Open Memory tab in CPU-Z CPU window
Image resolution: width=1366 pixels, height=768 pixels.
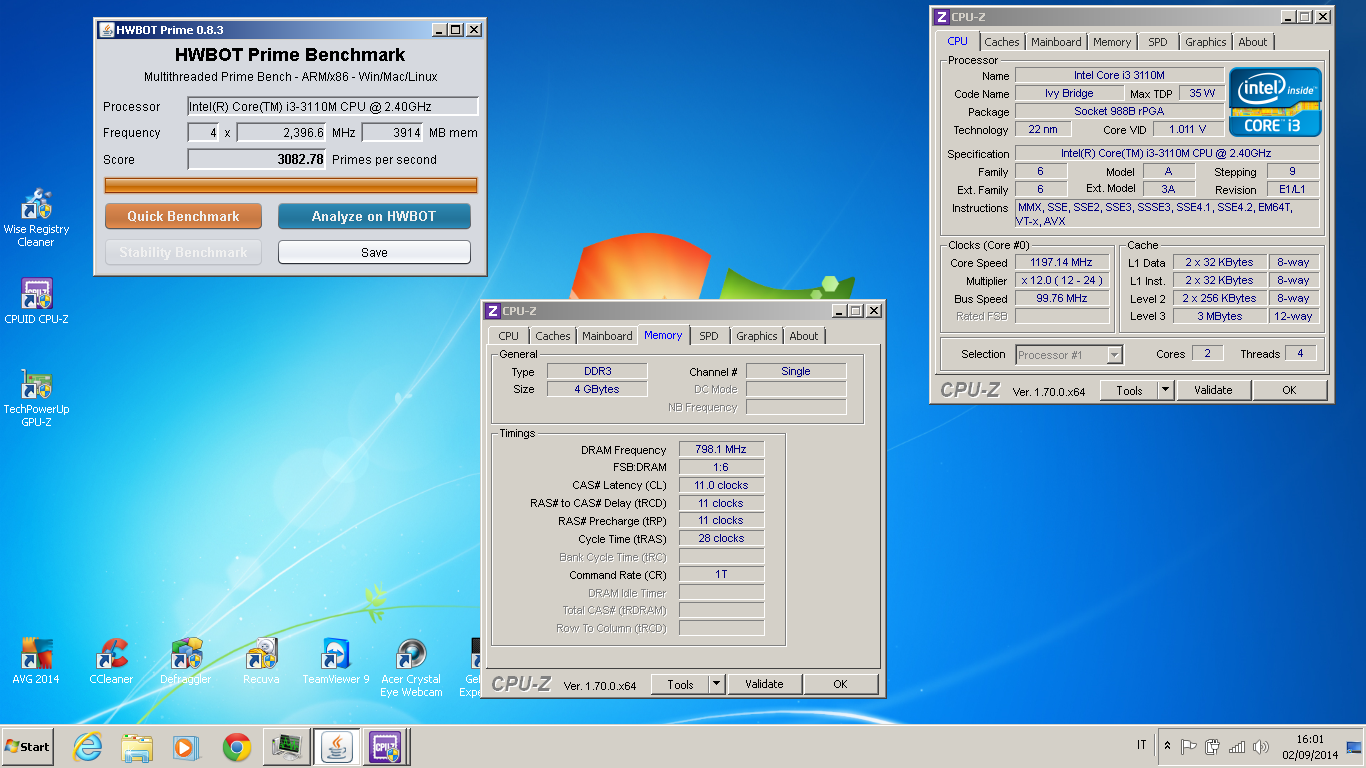1112,42
